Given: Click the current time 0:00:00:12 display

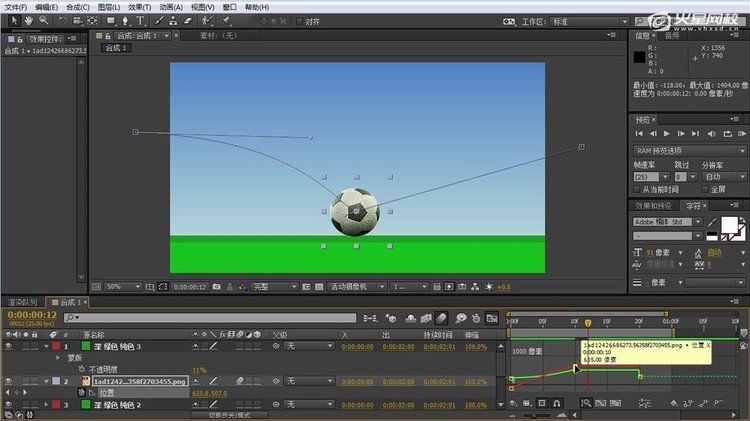Looking at the screenshot, I should click(32, 315).
